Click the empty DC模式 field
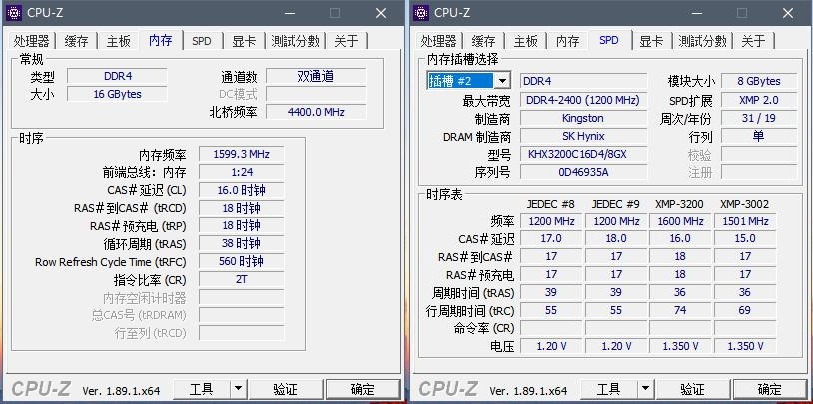 point(316,94)
